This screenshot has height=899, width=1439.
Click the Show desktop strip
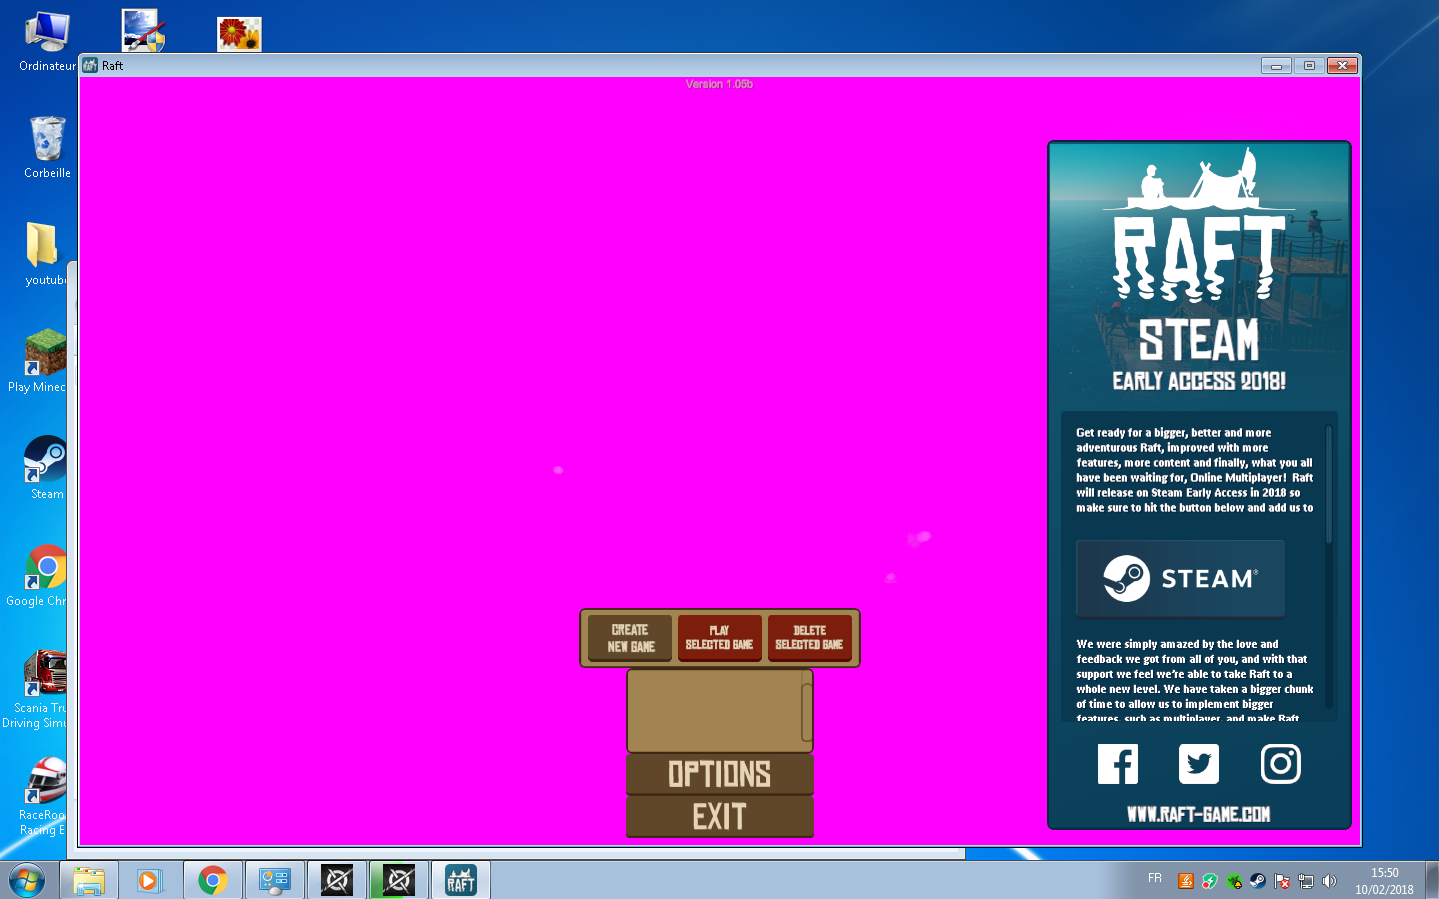tap(1432, 880)
